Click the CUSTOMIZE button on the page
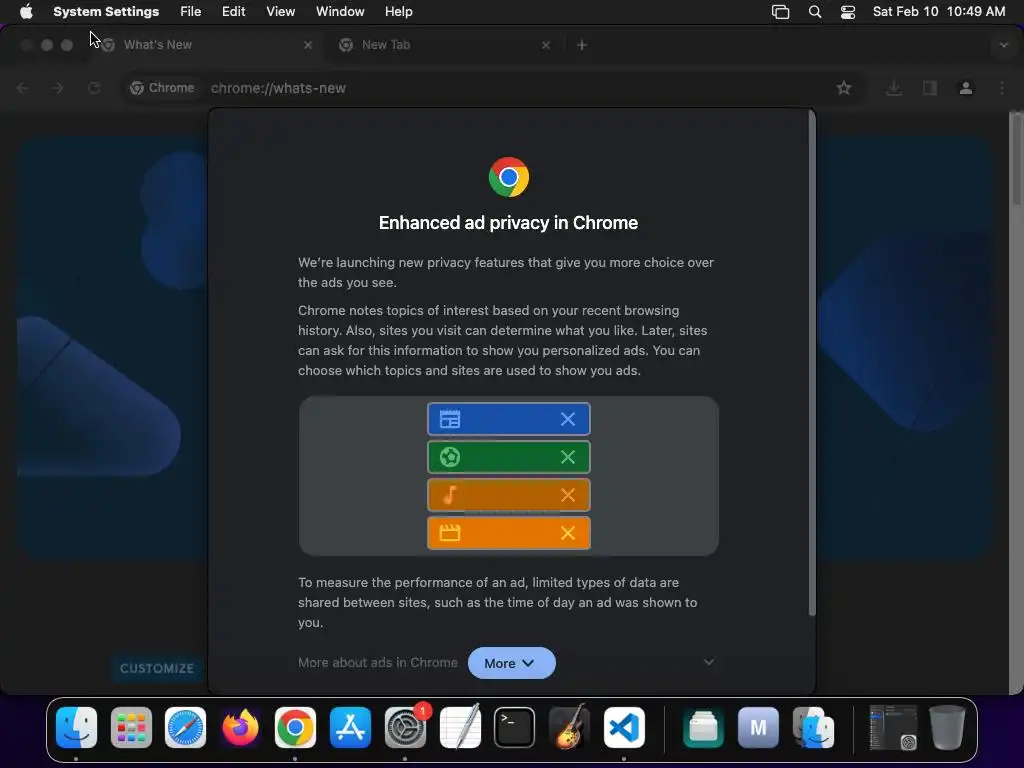Screen dimensions: 1024x768 pyautogui.click(x=157, y=668)
